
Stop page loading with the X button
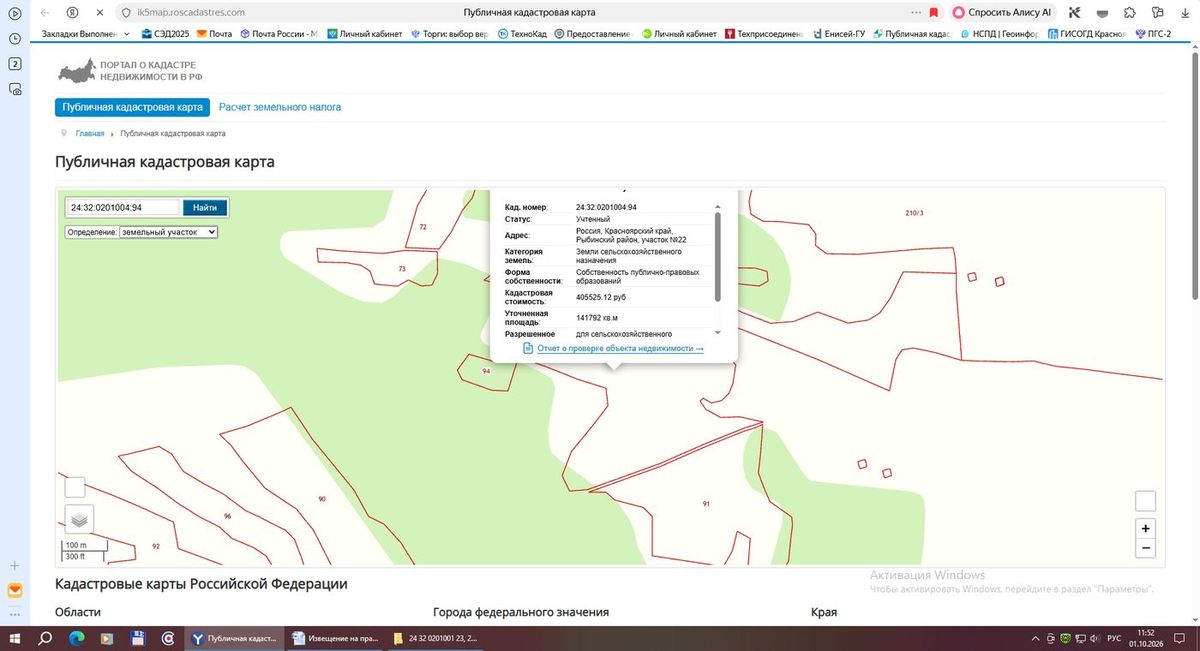coord(100,12)
